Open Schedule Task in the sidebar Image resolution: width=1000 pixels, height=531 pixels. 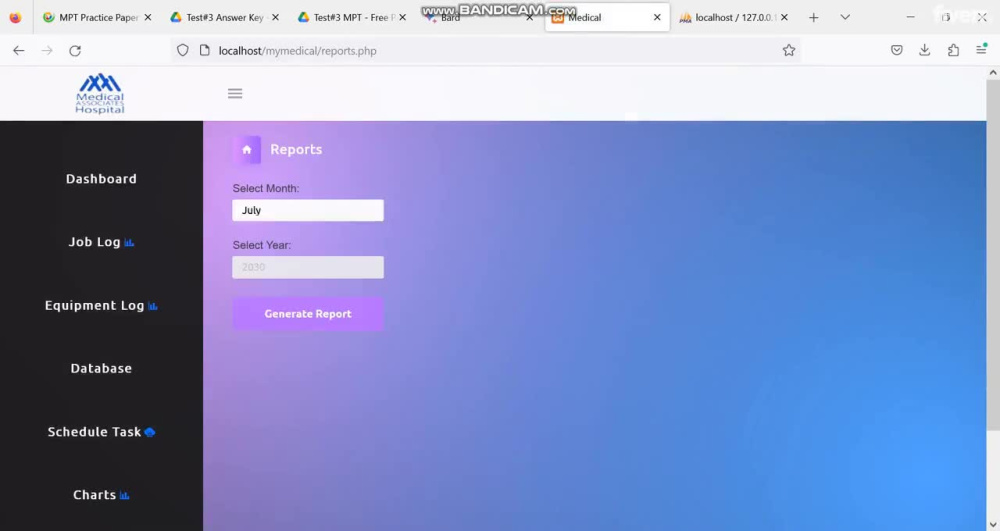(101, 432)
